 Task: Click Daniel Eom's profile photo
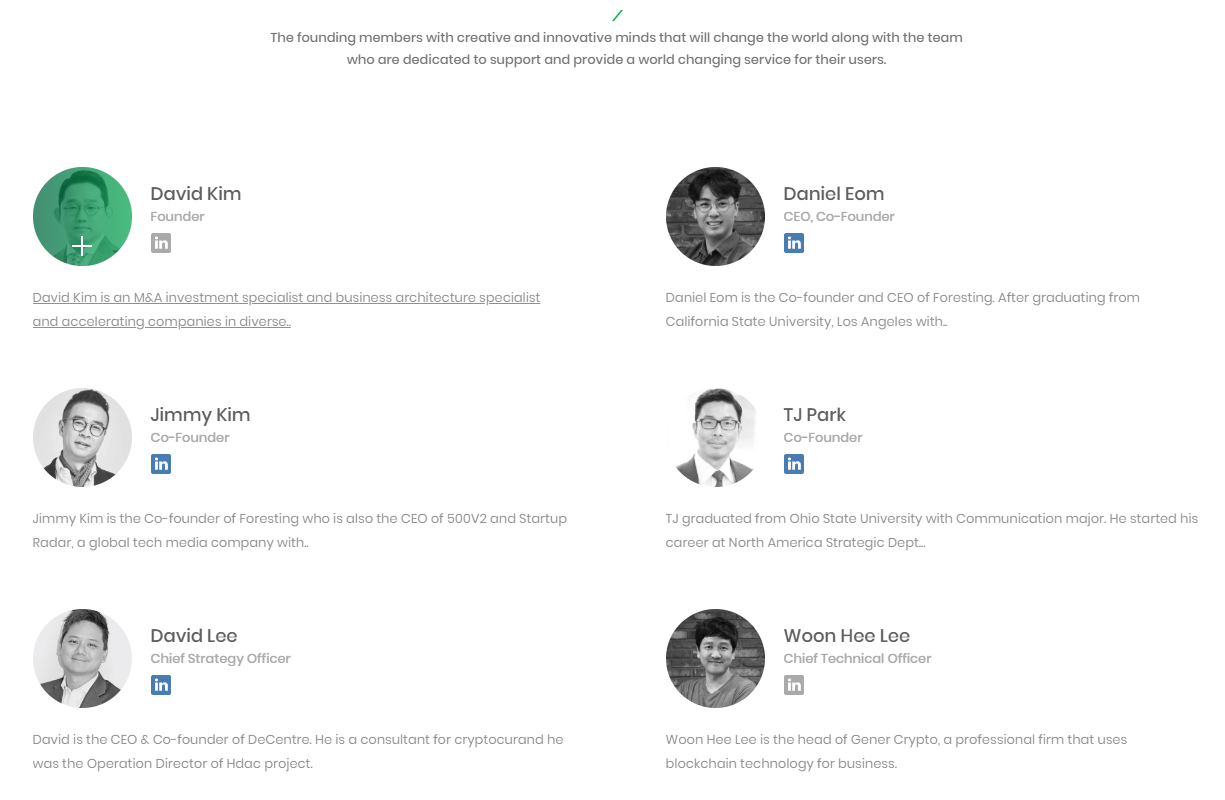point(715,216)
